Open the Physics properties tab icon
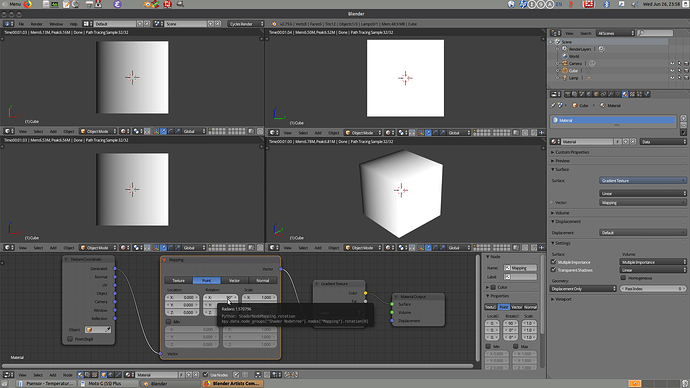Image resolution: width=690 pixels, height=388 pixels. tap(646, 94)
